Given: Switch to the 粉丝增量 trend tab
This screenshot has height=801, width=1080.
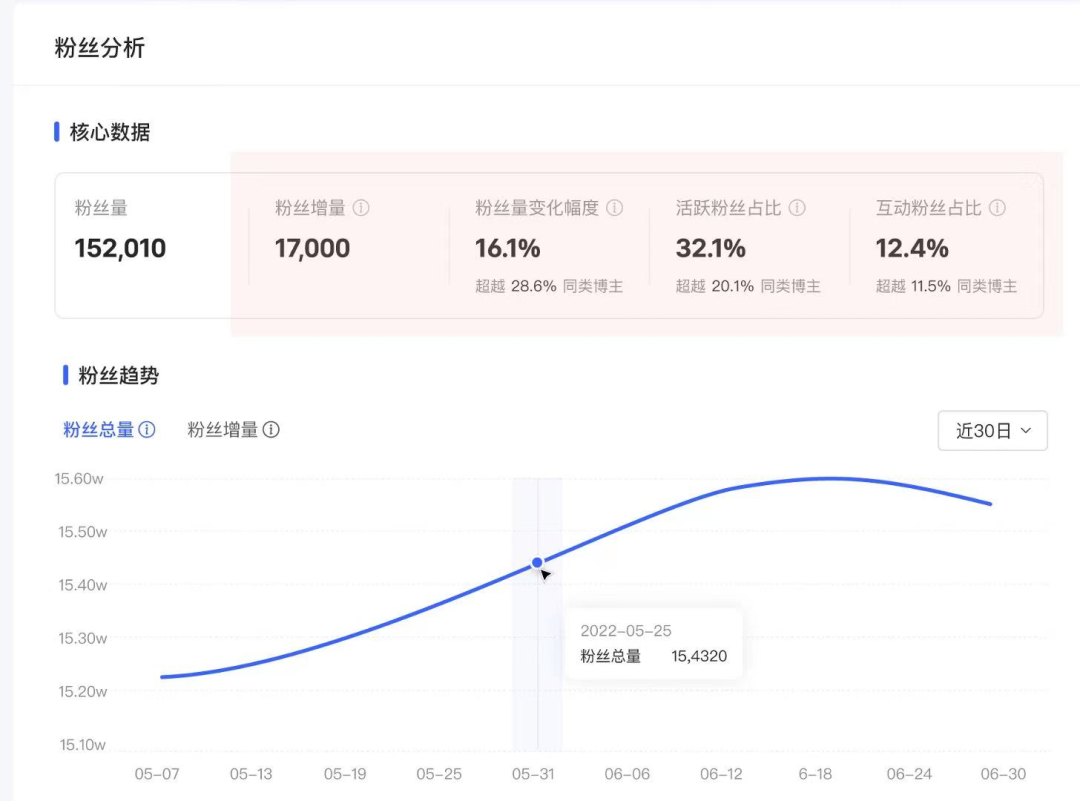Looking at the screenshot, I should point(222,430).
